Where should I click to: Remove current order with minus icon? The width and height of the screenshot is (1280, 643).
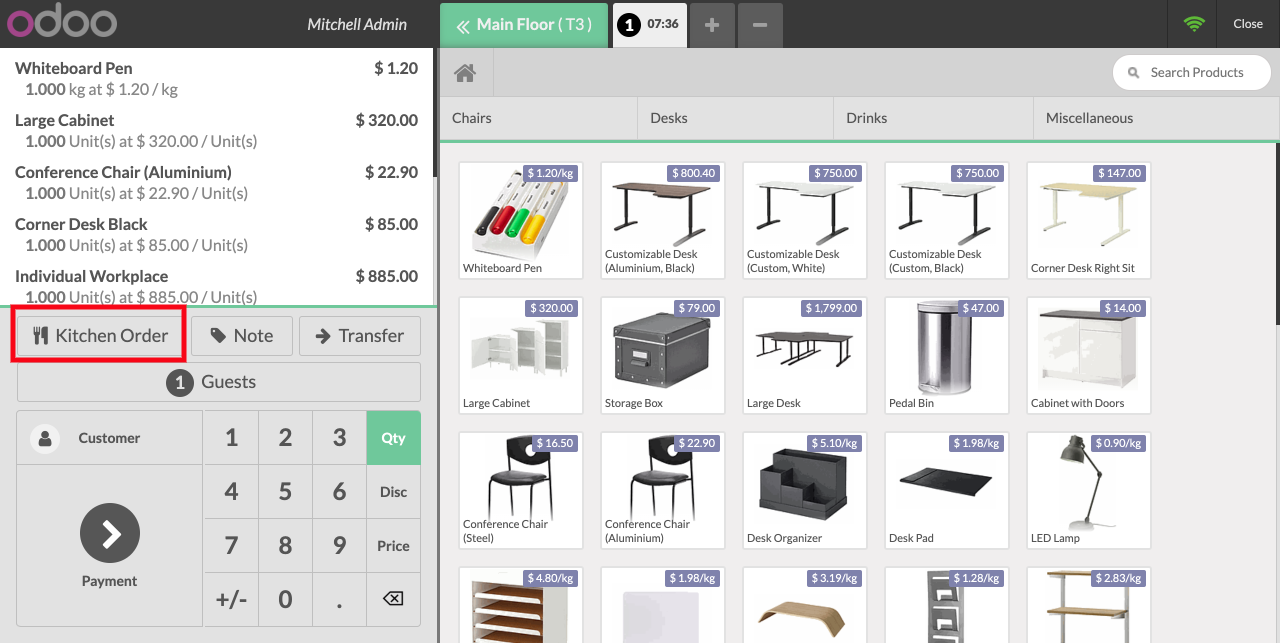[760, 25]
